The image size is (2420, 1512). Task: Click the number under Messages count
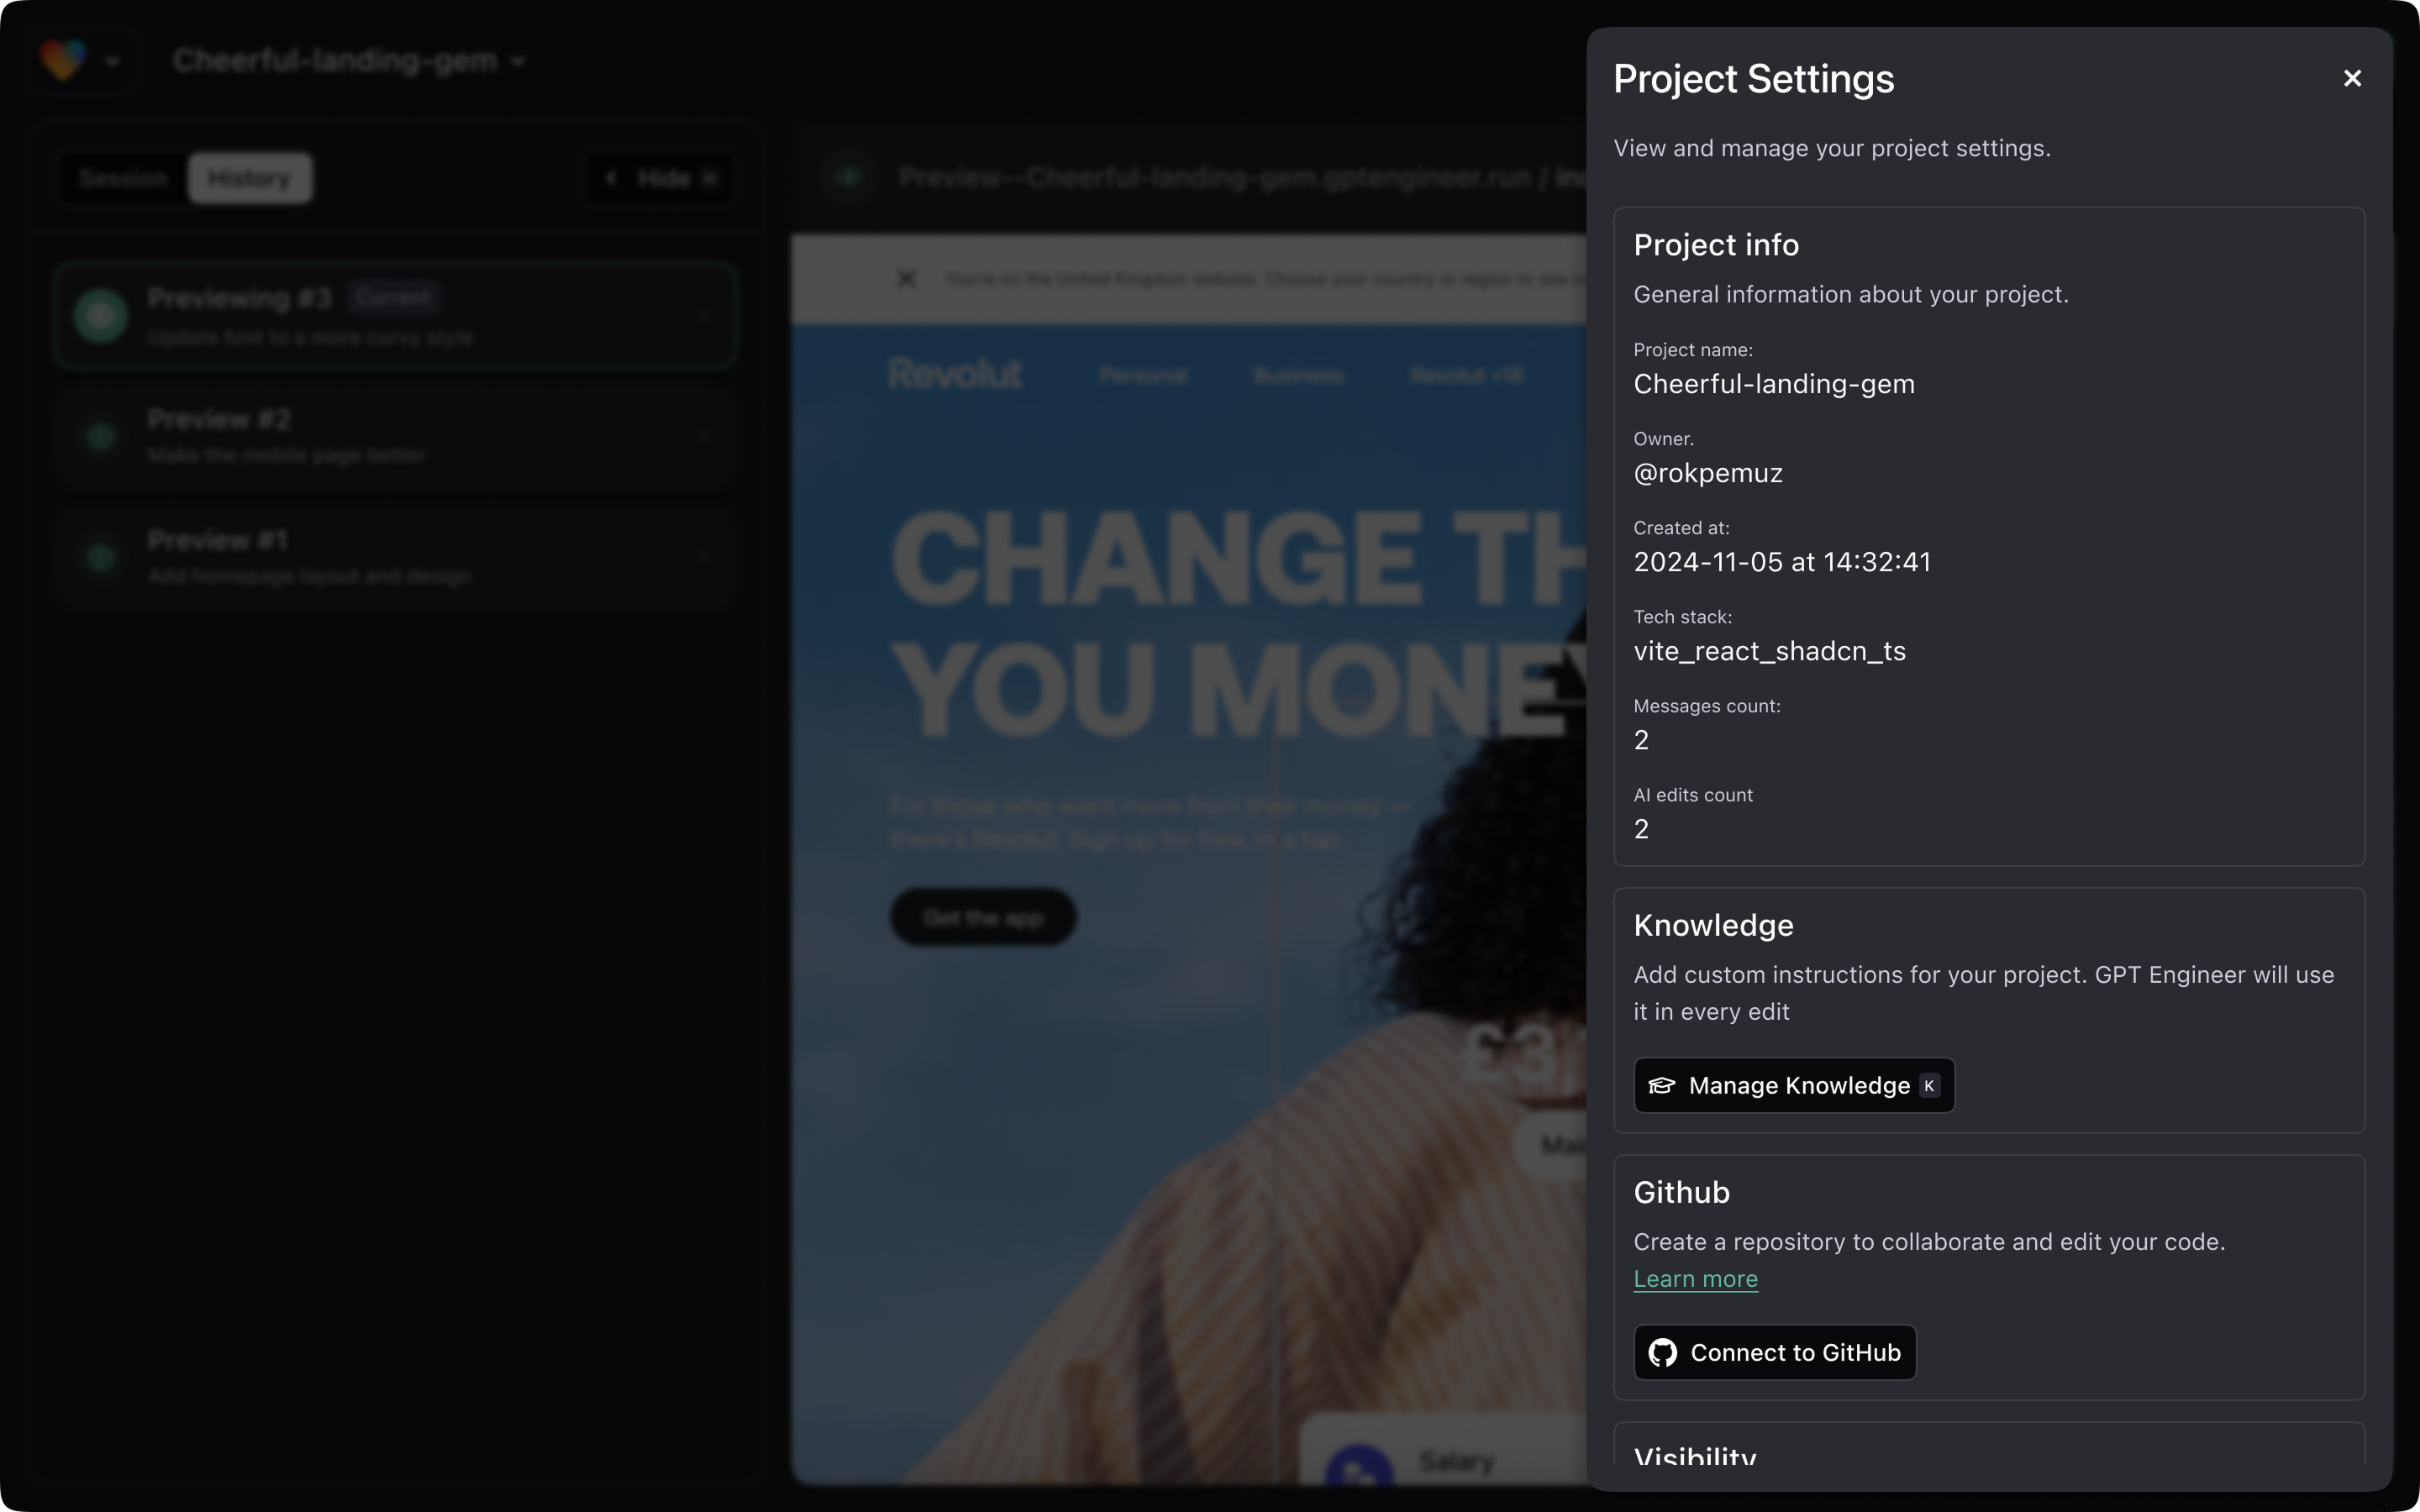tap(1641, 740)
